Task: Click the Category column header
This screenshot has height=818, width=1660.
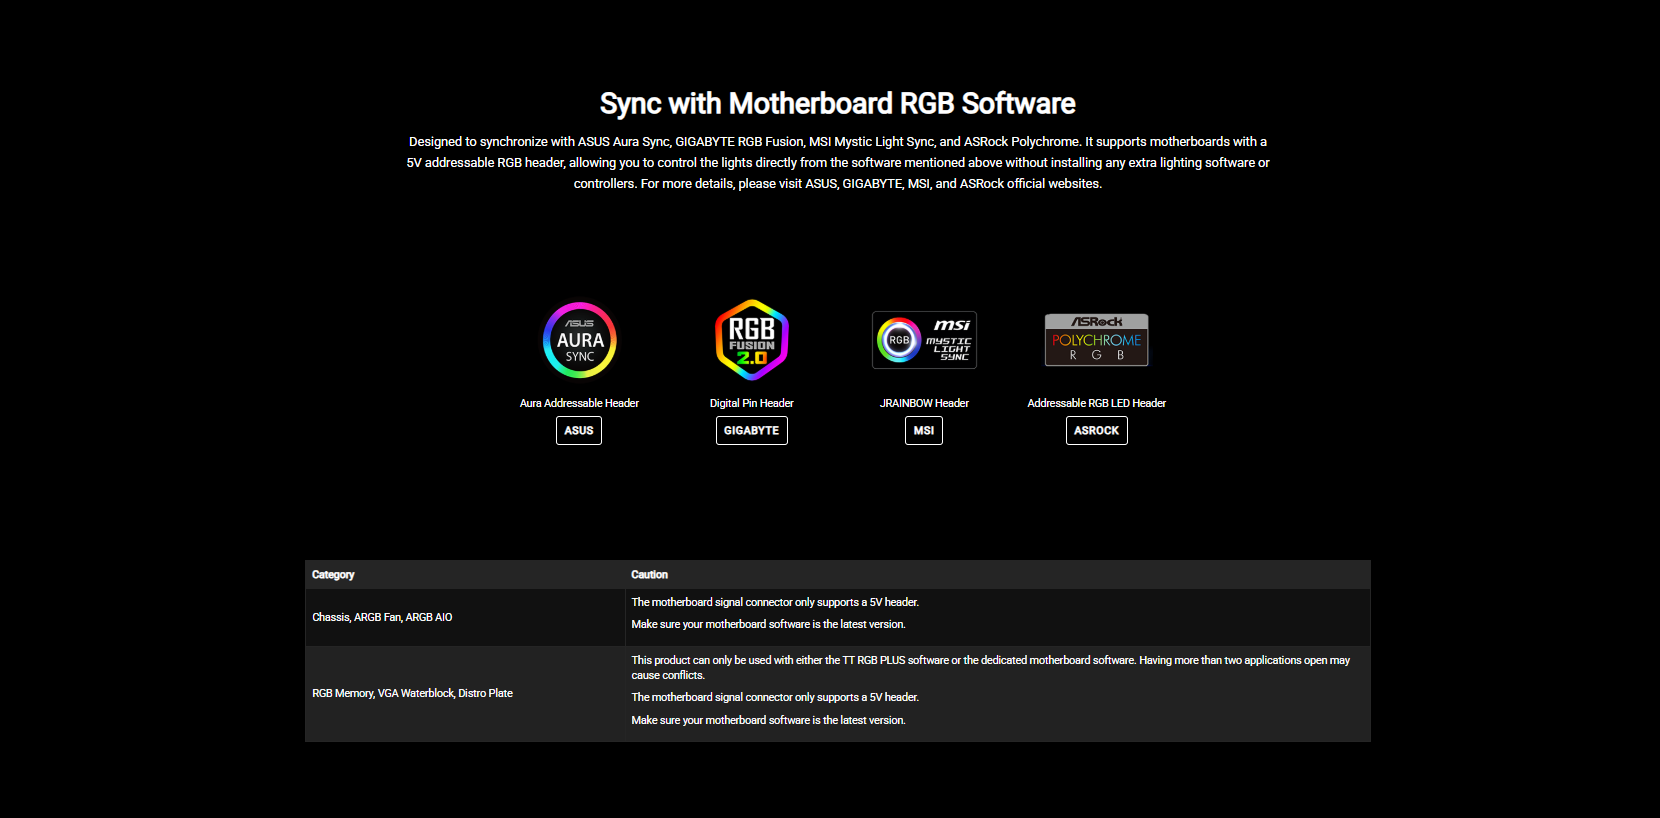Action: (x=333, y=575)
